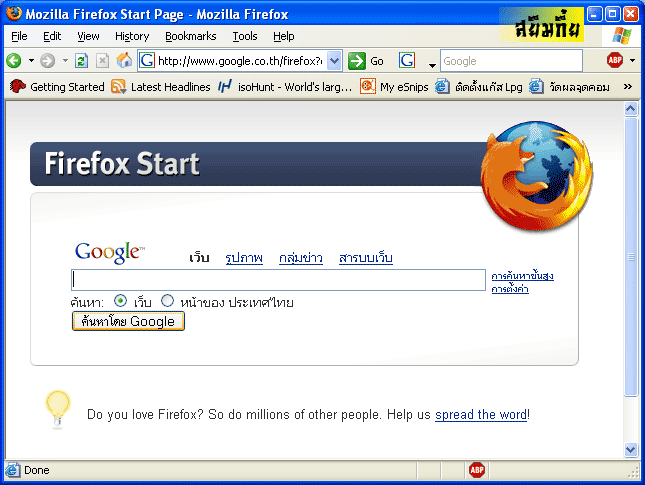Click the page icon in the status bar

(13, 470)
